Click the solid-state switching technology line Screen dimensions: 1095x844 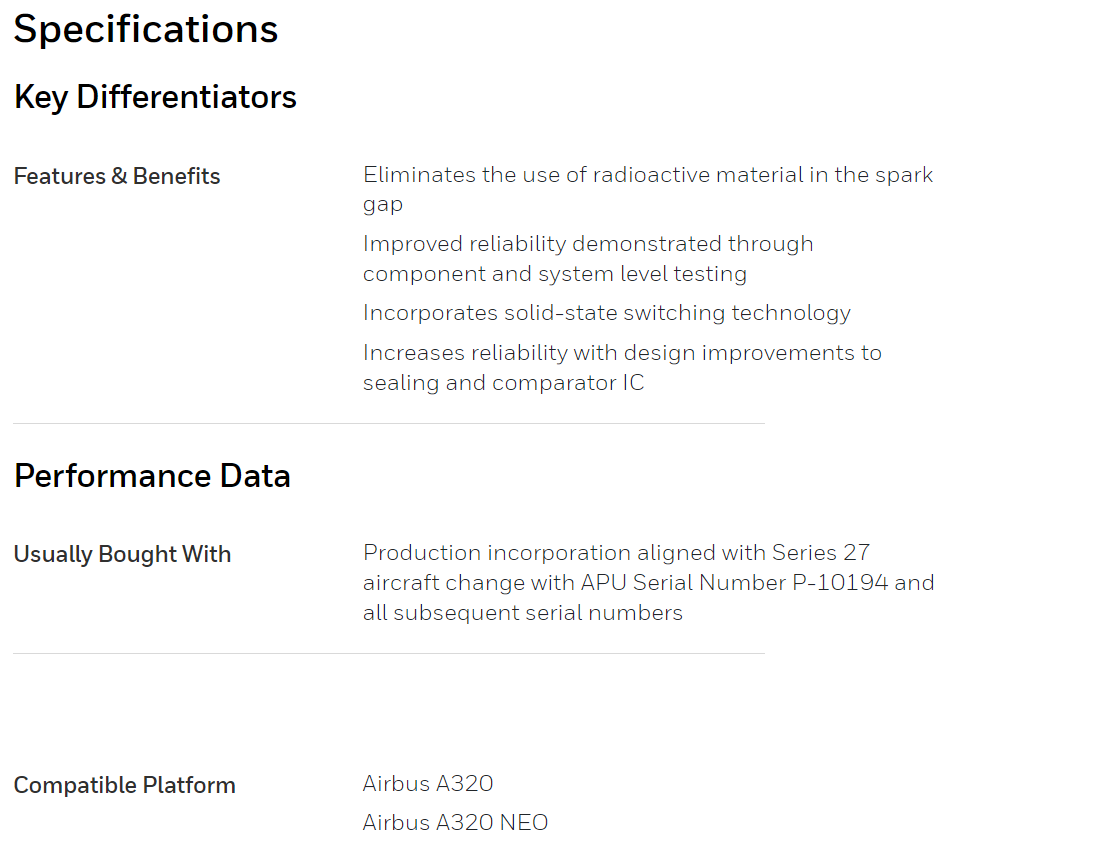[607, 313]
